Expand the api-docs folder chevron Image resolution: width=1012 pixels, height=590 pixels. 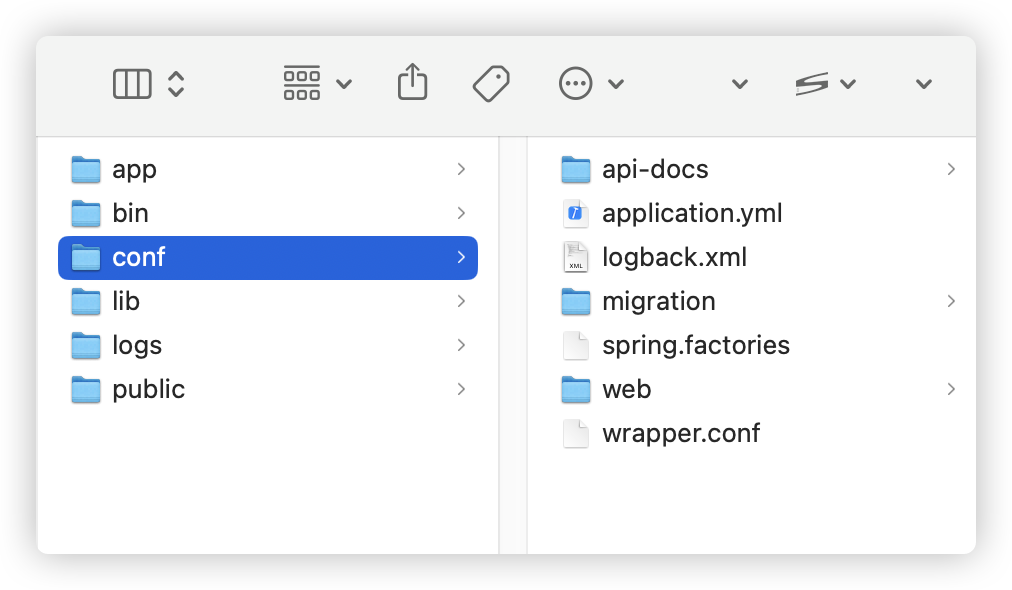[951, 169]
